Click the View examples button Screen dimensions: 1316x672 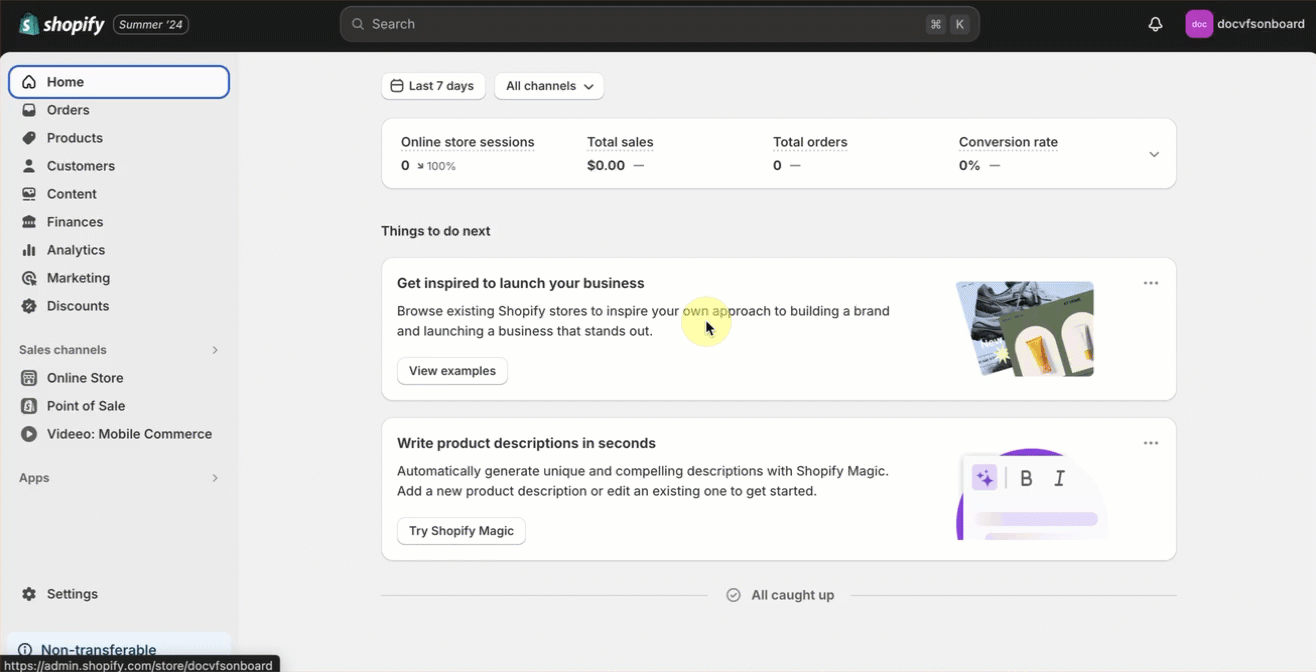[452, 371]
